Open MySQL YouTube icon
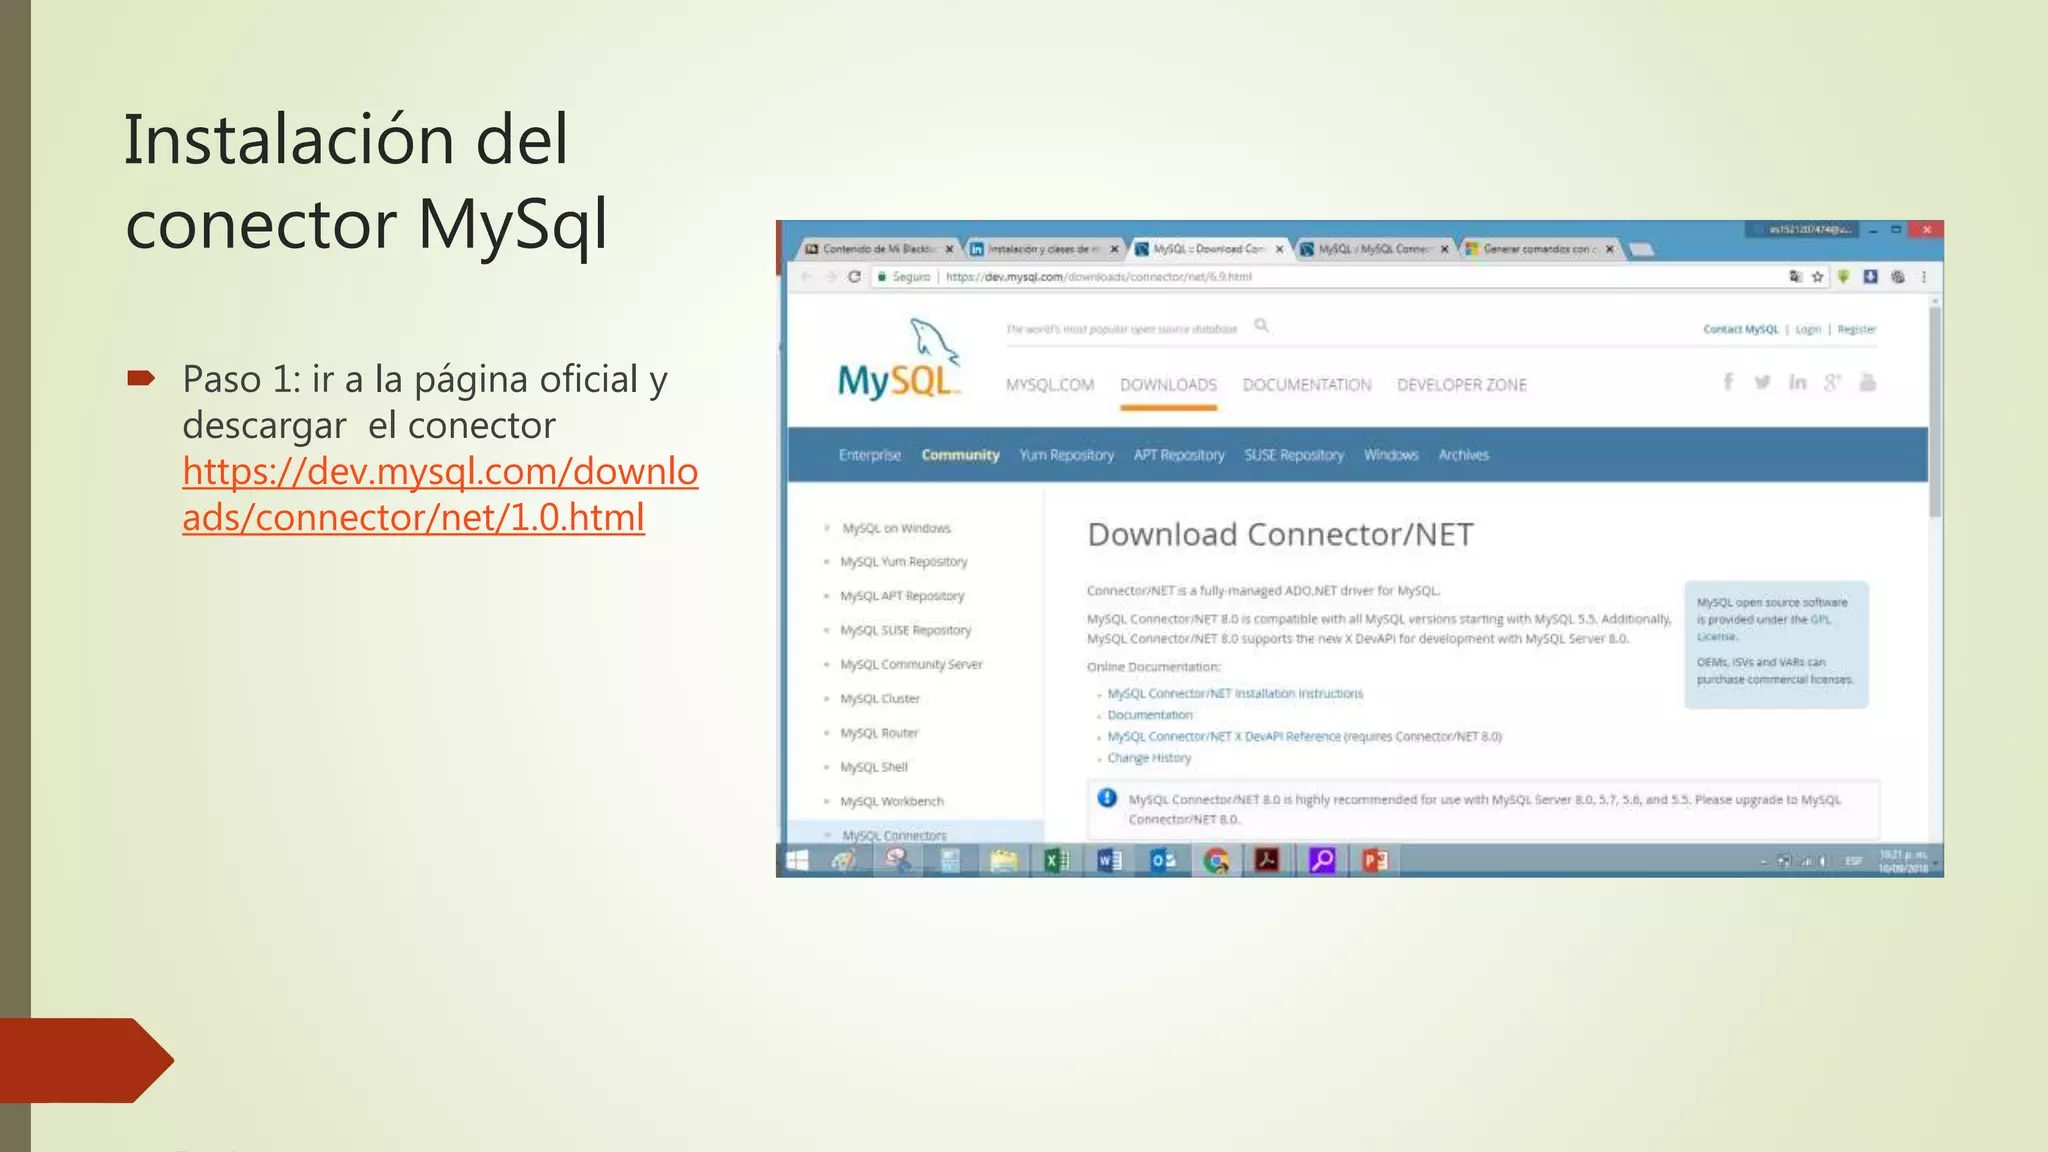The image size is (2048, 1152). 1867,382
